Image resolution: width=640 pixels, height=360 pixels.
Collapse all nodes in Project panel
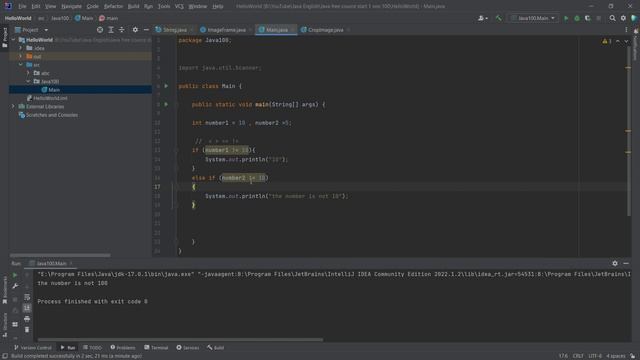click(x=122, y=30)
